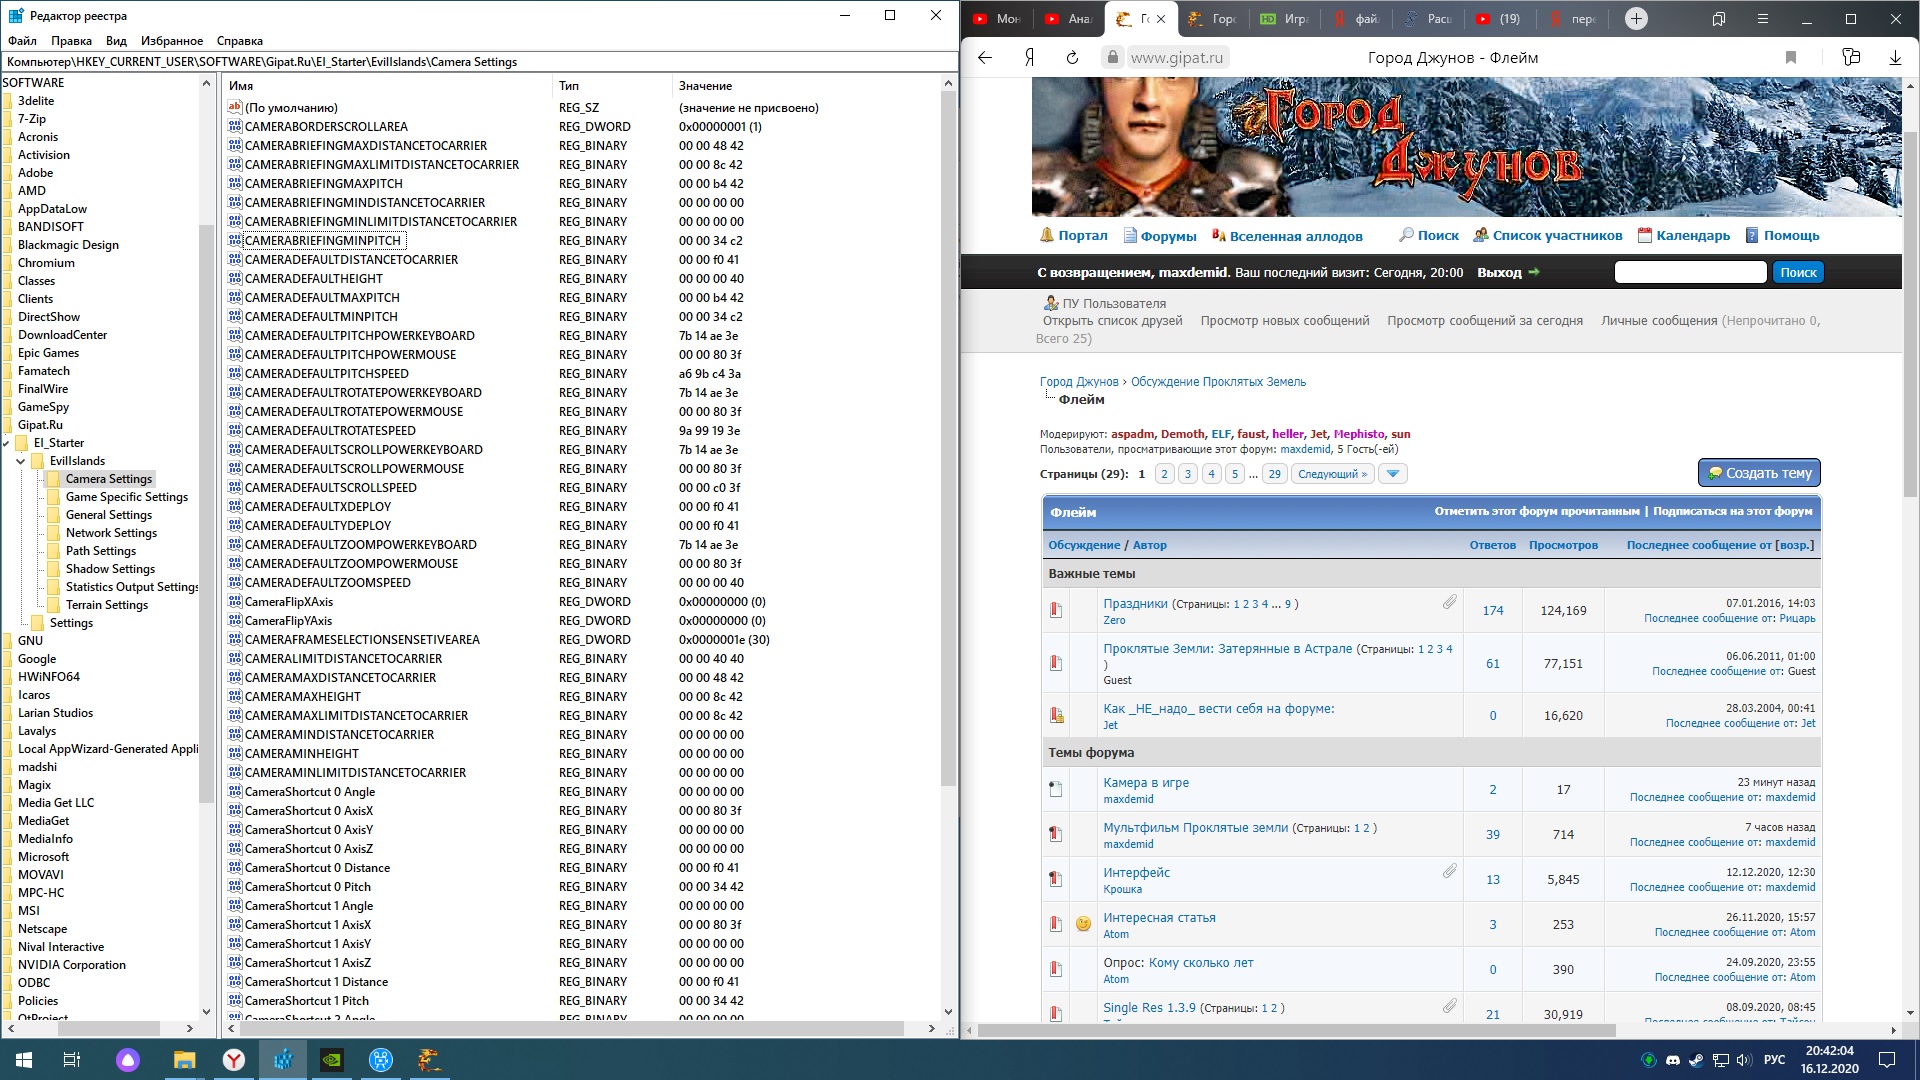Collapse the EI_Starter registry key

6,443
